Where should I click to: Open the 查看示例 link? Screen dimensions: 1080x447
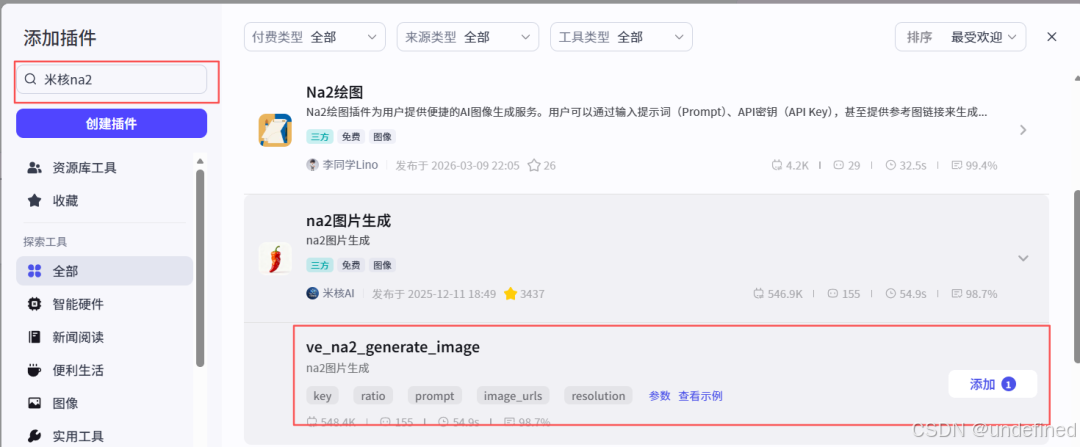point(700,396)
